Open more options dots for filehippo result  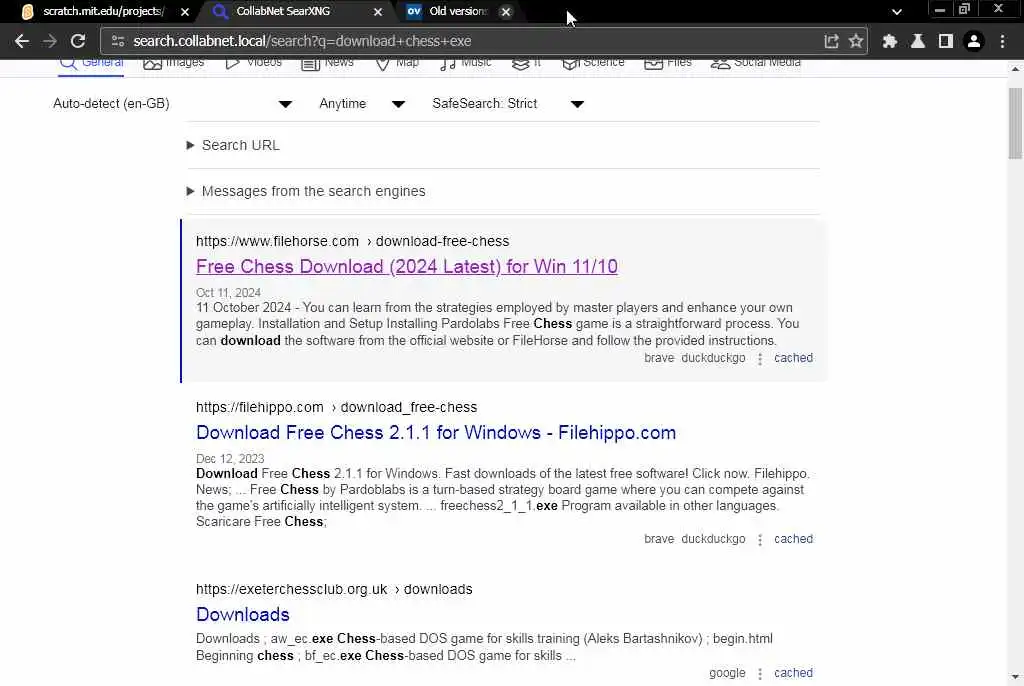[x=760, y=540]
